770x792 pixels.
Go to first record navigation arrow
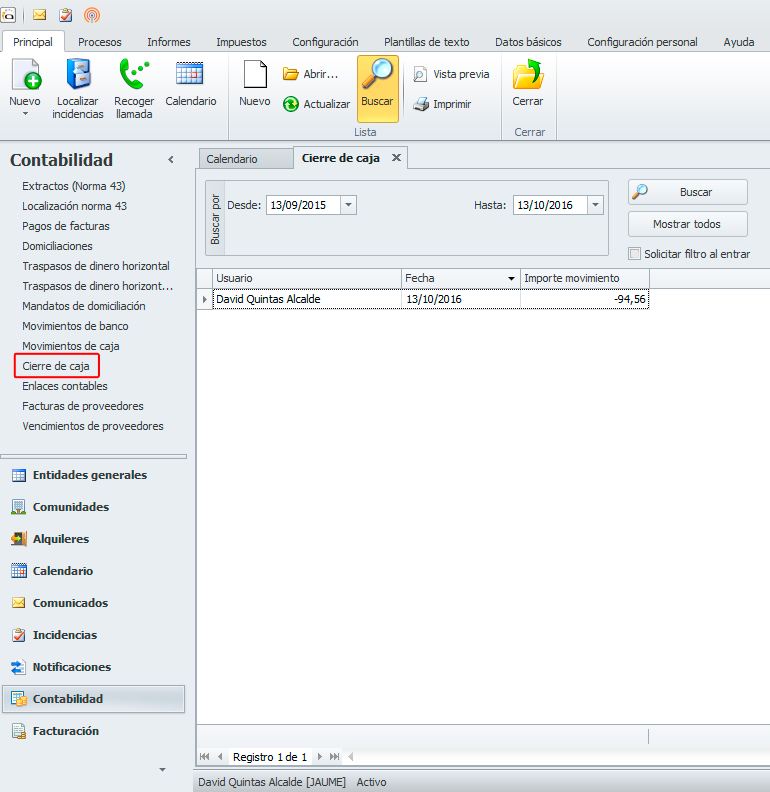click(204, 757)
